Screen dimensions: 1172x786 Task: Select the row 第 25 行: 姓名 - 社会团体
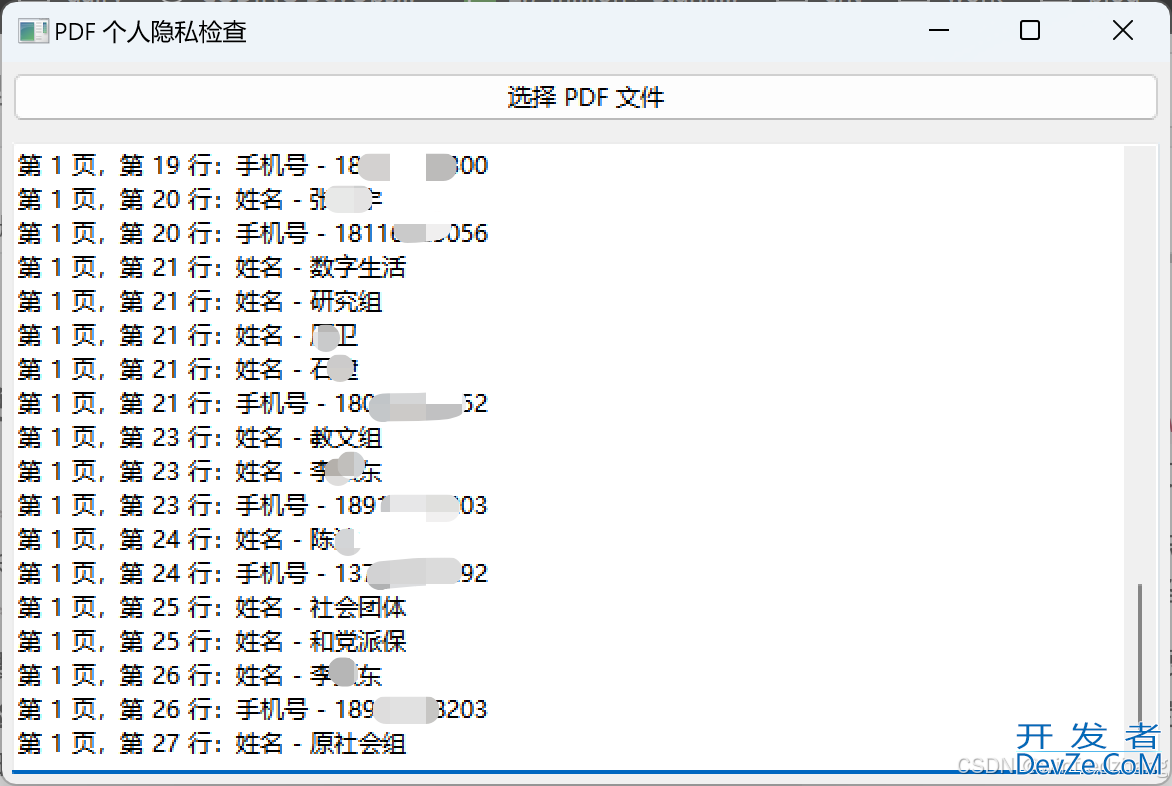pos(212,607)
